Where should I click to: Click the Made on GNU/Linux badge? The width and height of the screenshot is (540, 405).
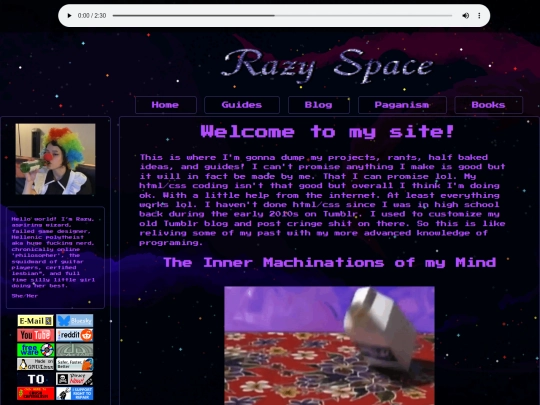[x=35, y=364]
